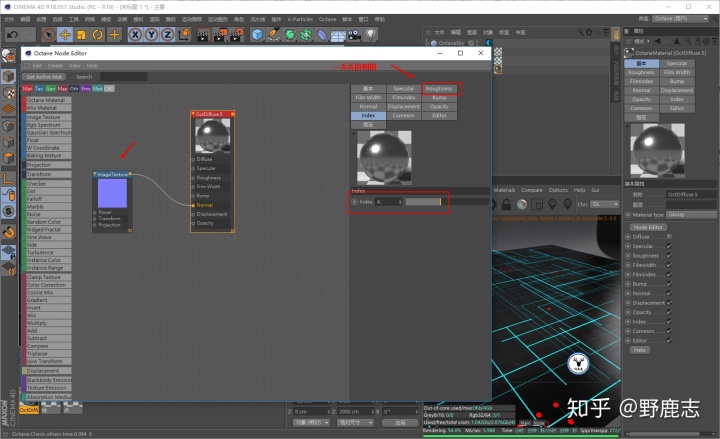Toggle the Specular checkbox in attributes
The height and width of the screenshot is (439, 720).
point(669,246)
